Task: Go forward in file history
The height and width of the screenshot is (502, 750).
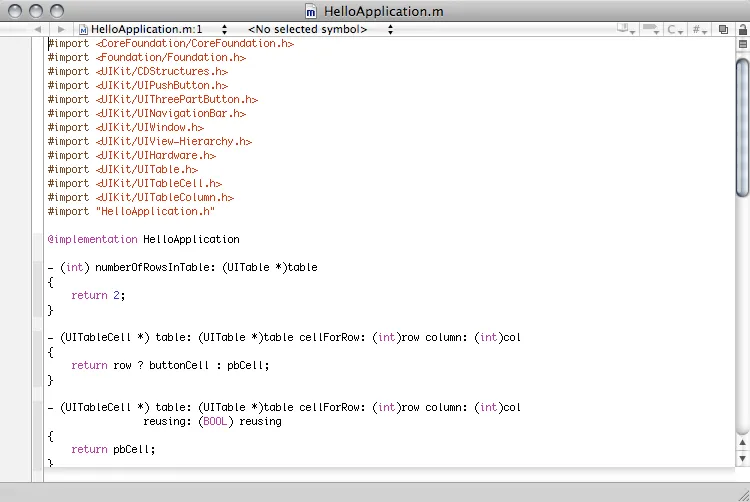Action: pos(61,29)
